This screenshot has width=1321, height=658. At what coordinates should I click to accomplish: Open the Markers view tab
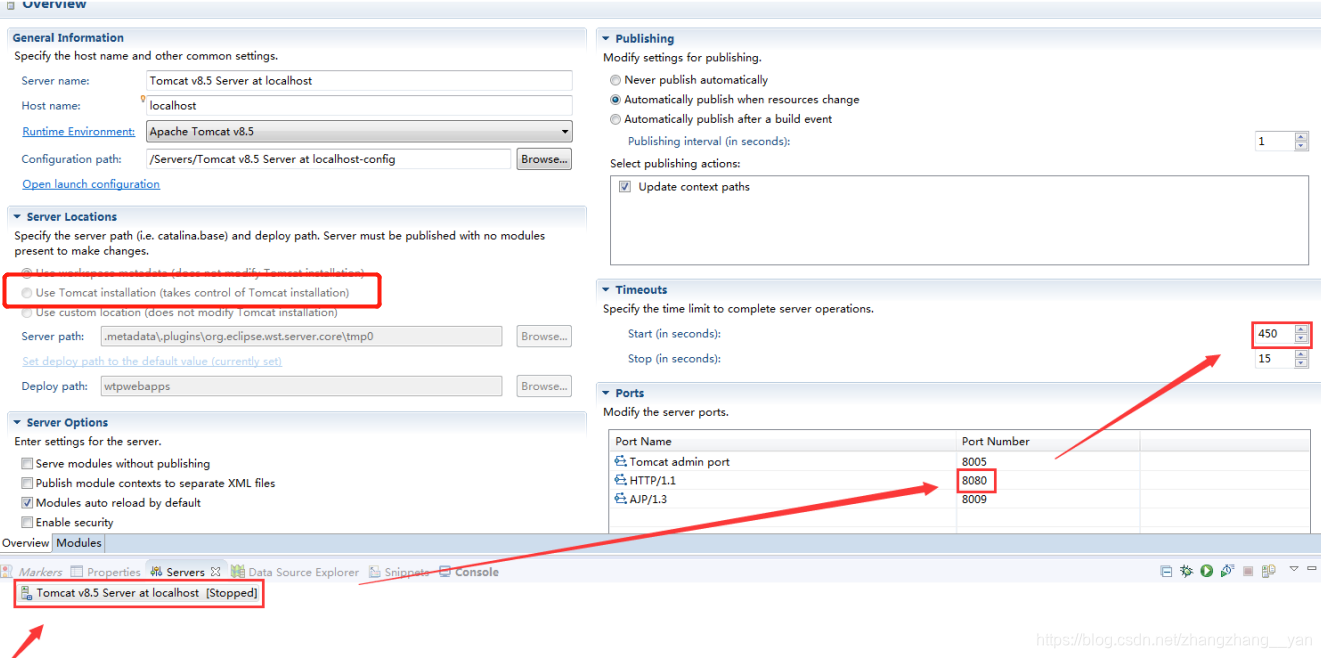tap(33, 572)
